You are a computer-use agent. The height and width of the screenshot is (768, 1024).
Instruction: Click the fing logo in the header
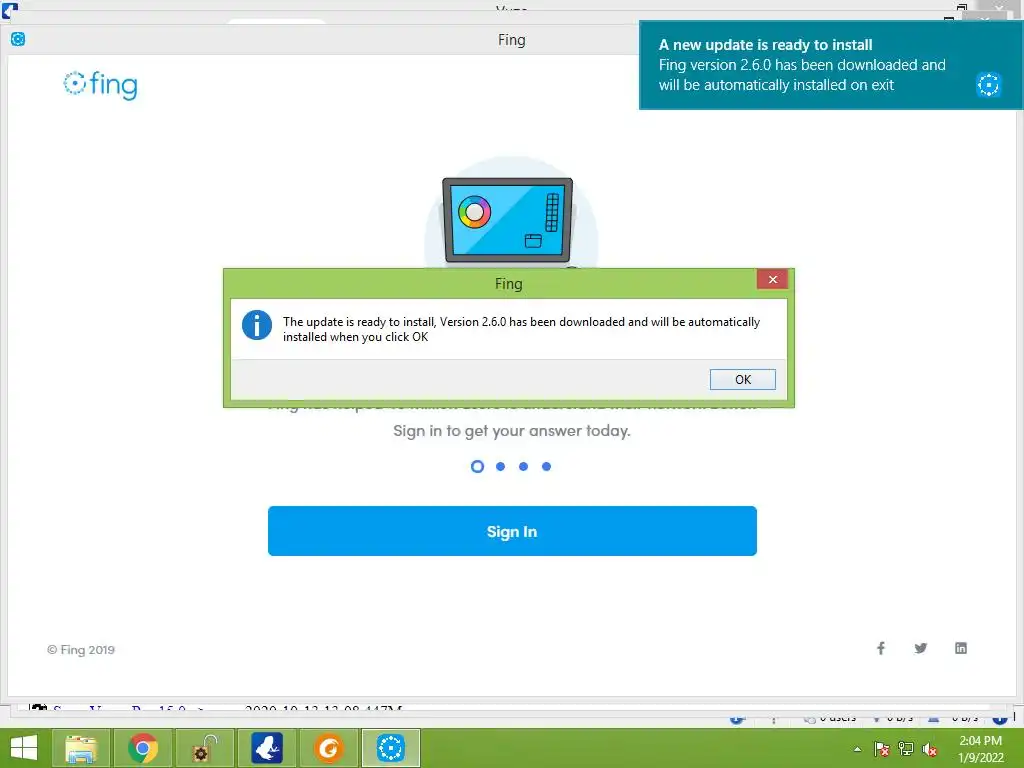point(101,85)
